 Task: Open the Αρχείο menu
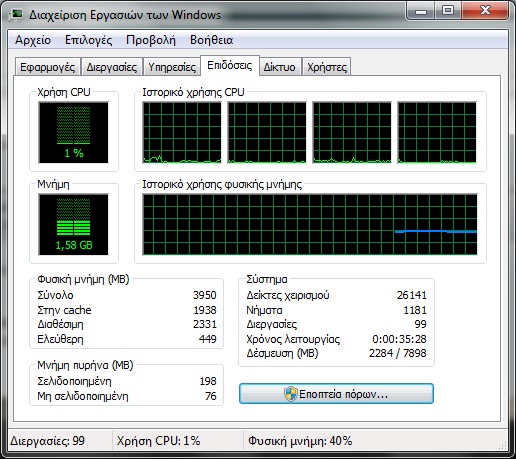33,40
